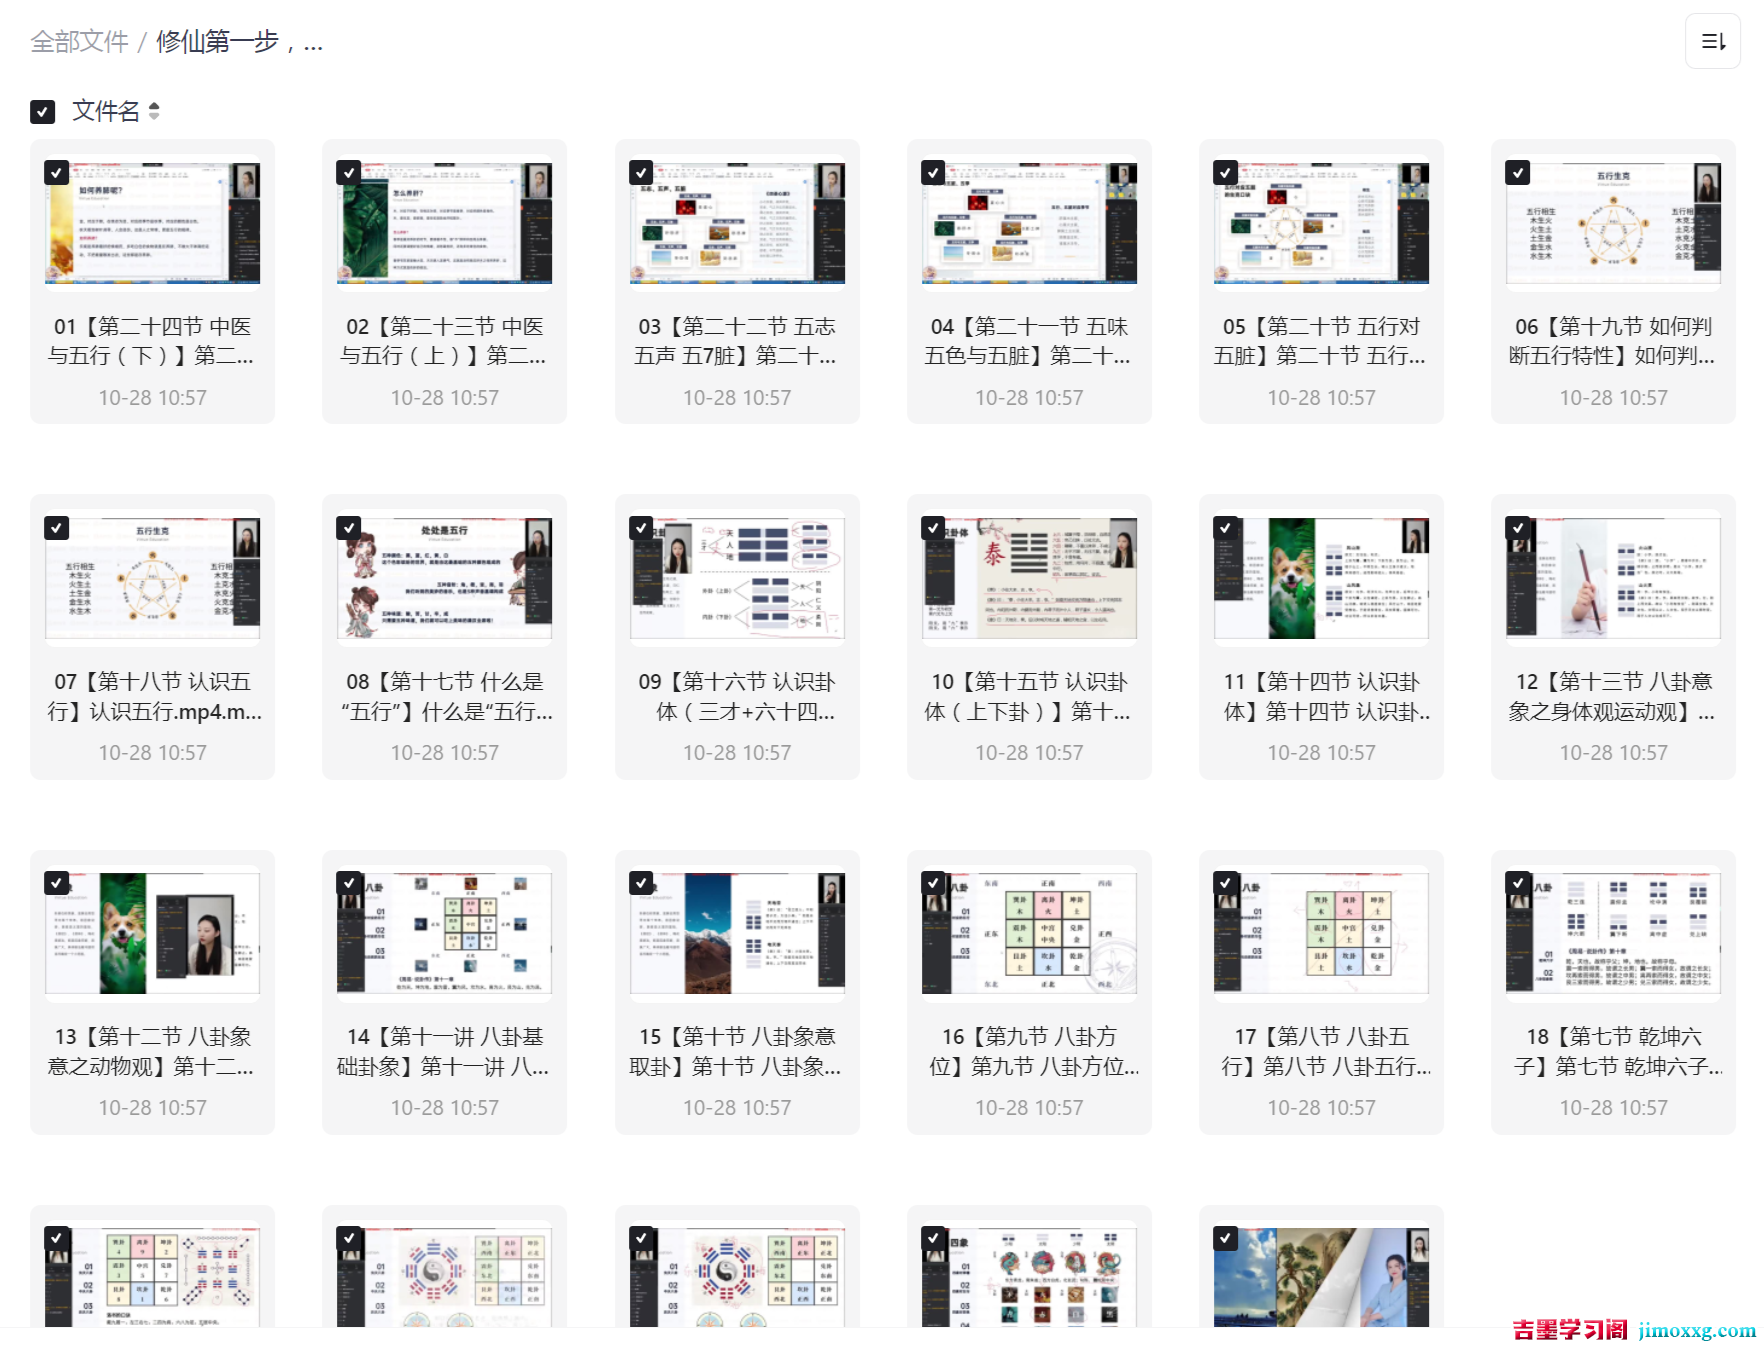This screenshot has height=1347, width=1764.
Task: Click file name 04 第二十一节 五味五色与五脏
Action: 1029,341
